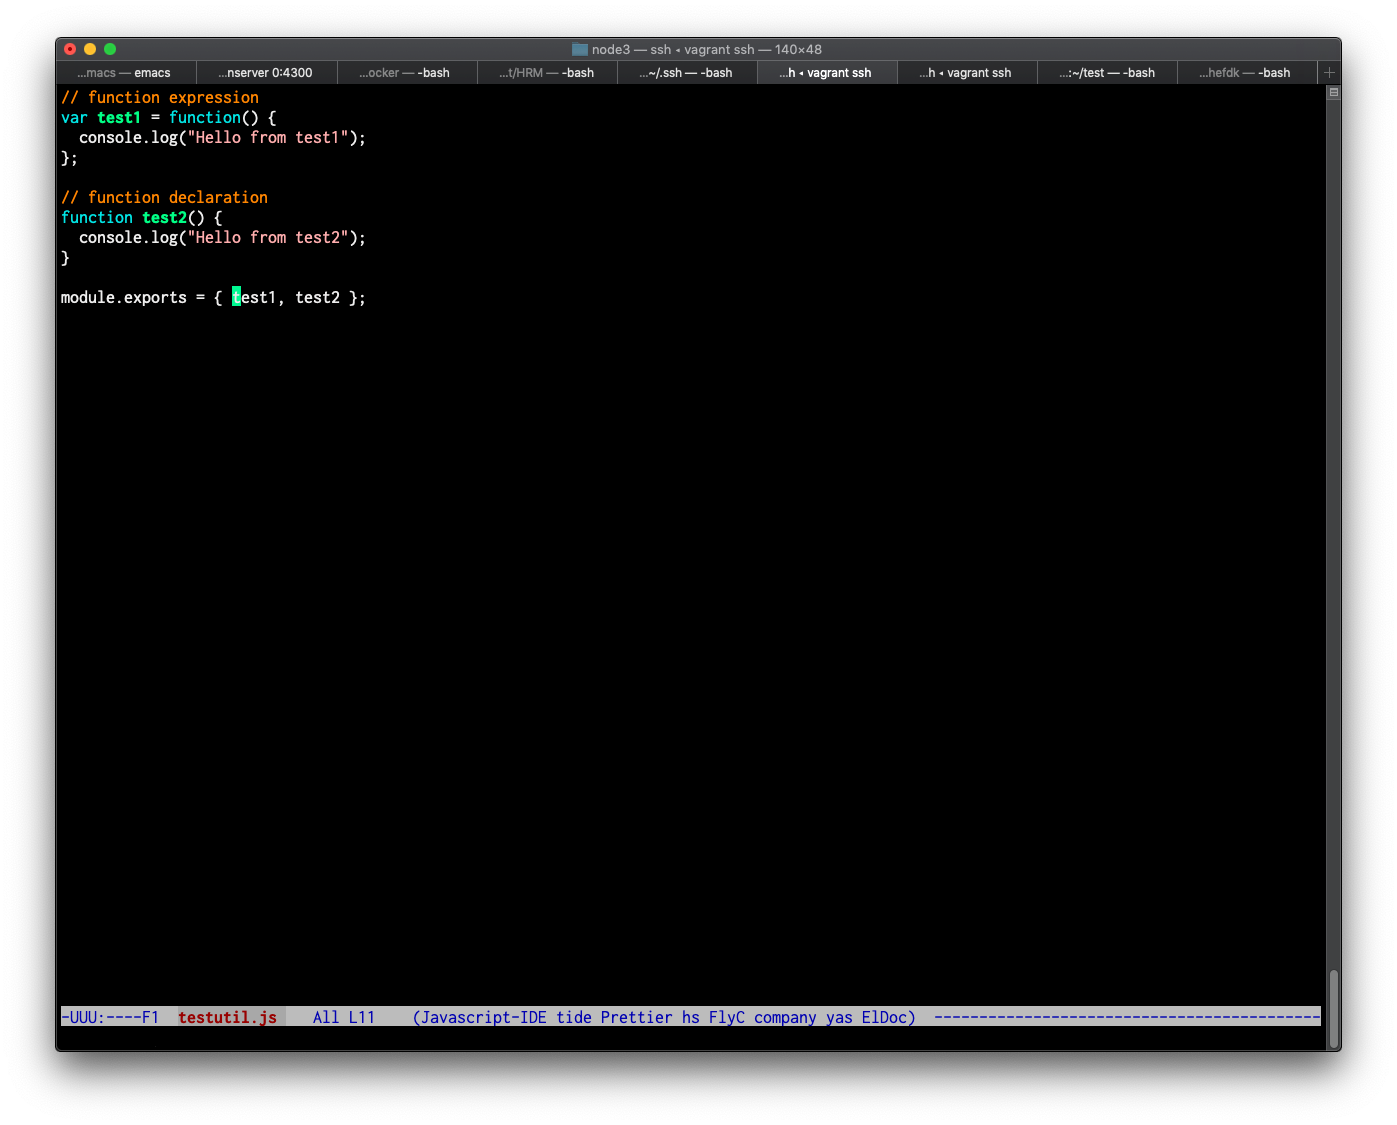
Task: Switch to the emacs tab
Action: pos(125,72)
